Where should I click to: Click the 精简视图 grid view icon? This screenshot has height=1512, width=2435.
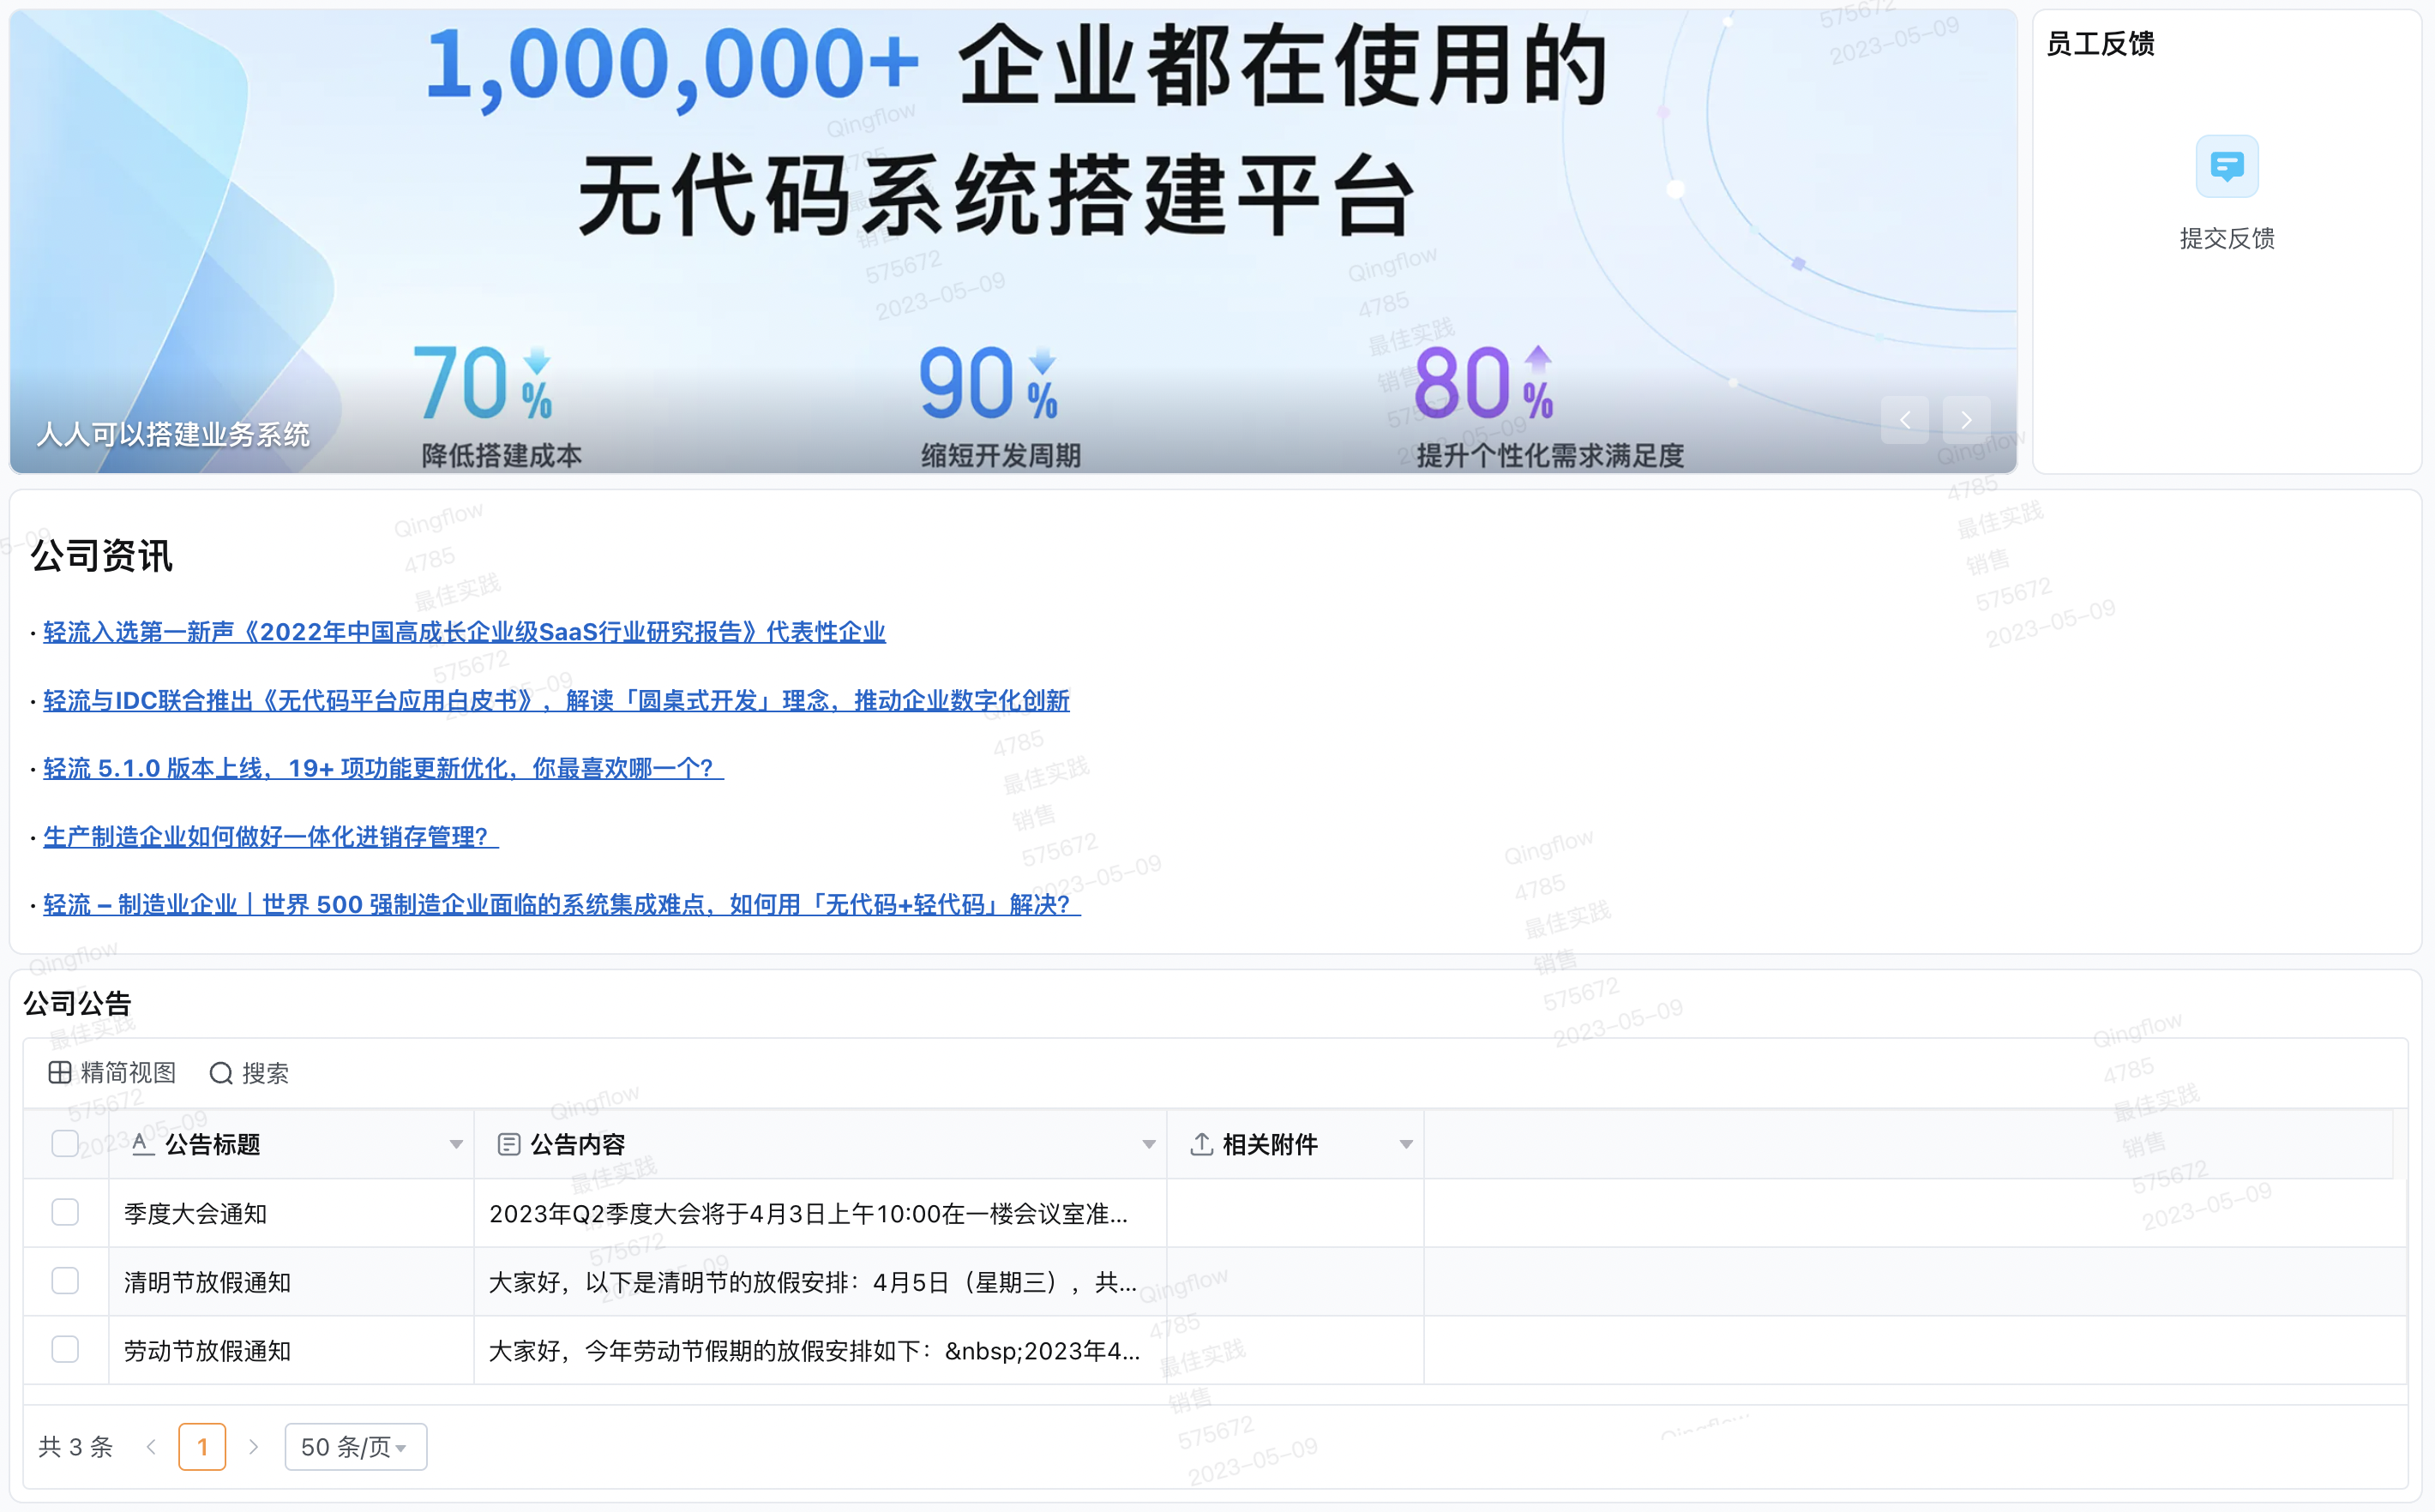pos(60,1073)
